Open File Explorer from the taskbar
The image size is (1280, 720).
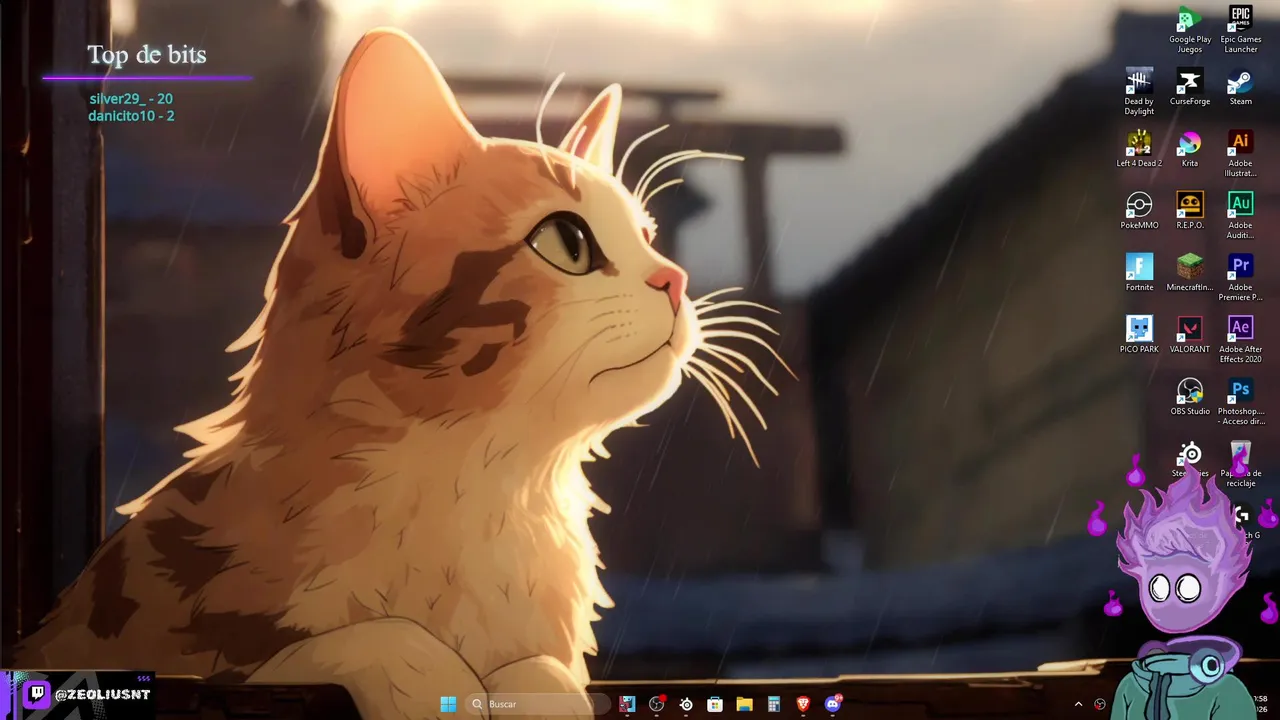click(744, 704)
